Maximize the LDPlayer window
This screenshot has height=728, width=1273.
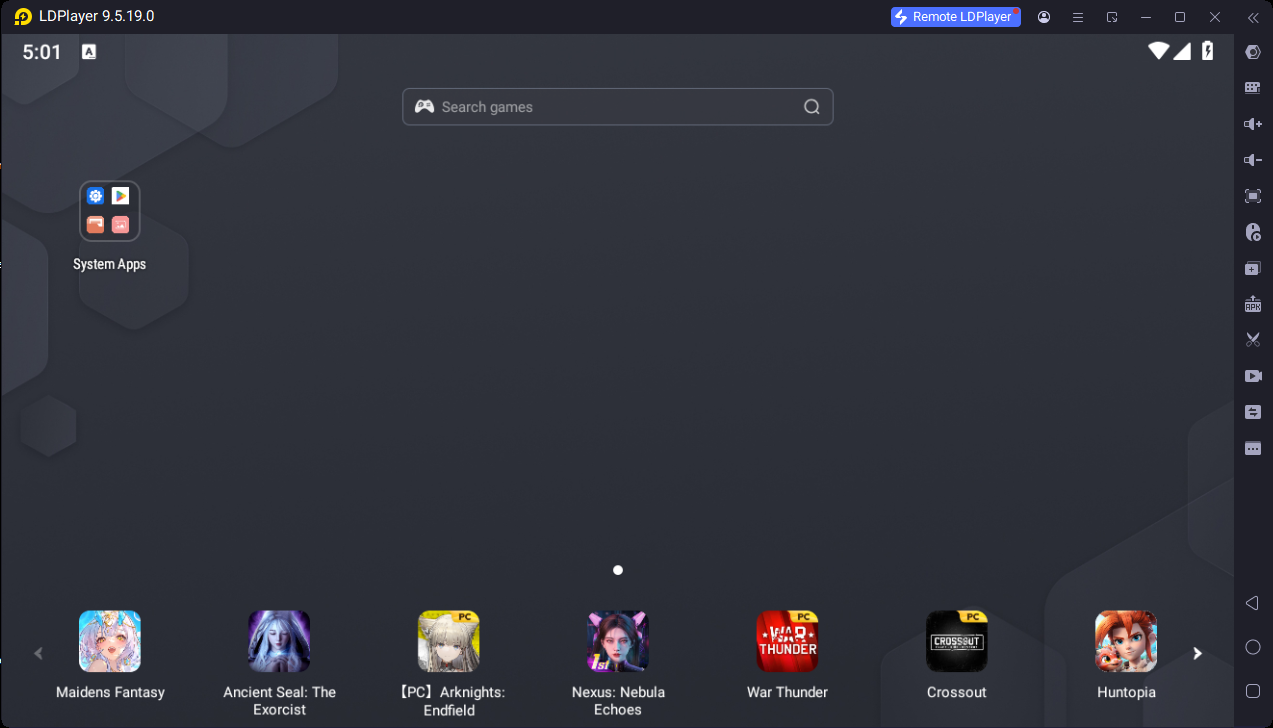1180,17
